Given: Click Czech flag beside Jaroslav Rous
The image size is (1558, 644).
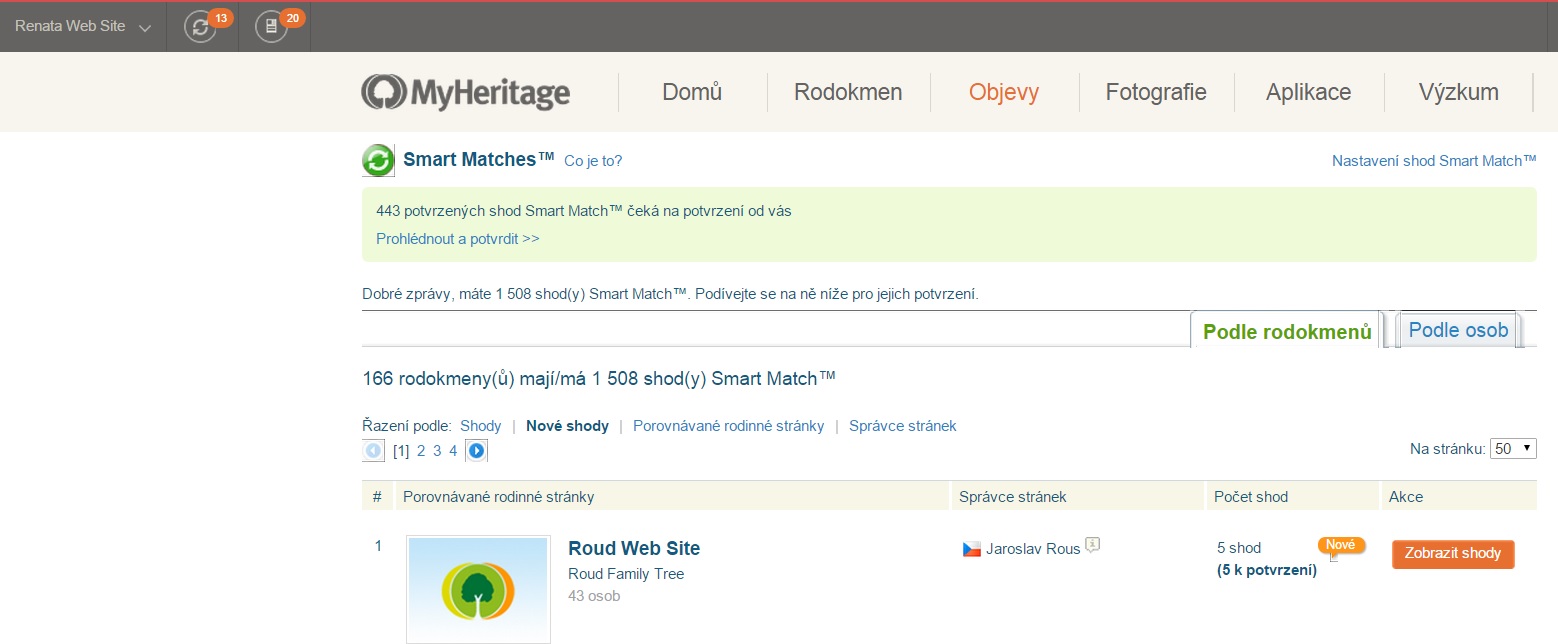Looking at the screenshot, I should point(971,549).
